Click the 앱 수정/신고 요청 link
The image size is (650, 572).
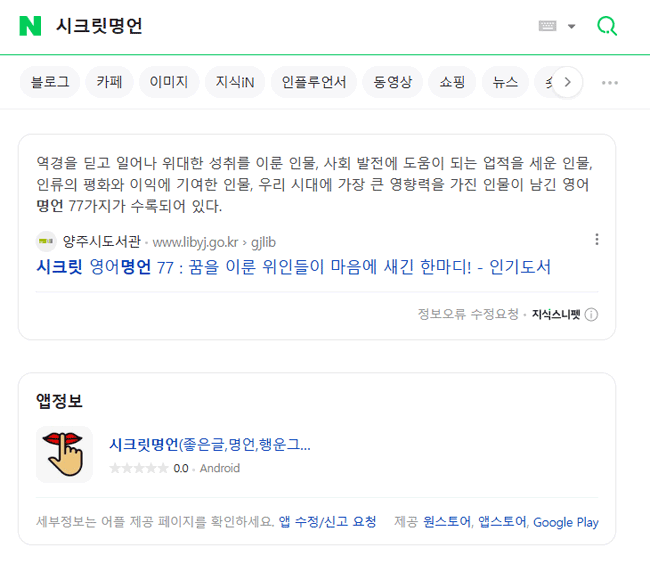327,521
